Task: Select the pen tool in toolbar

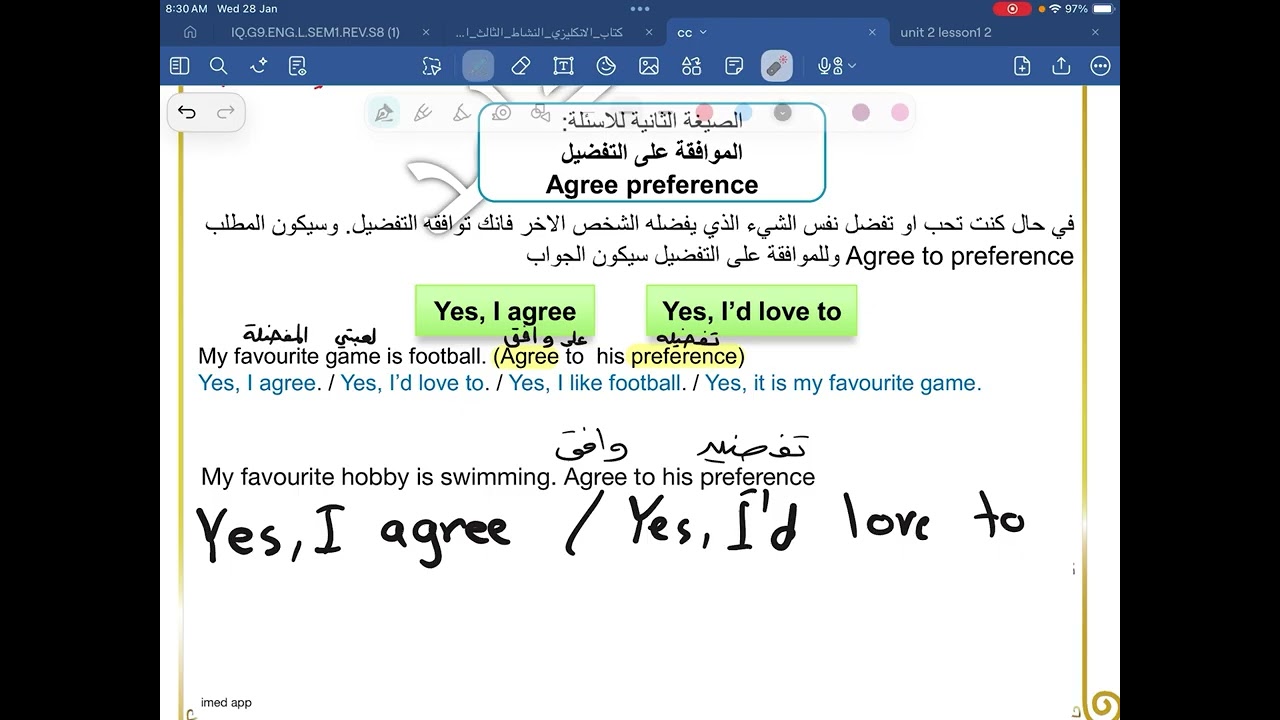Action: pyautogui.click(x=478, y=66)
